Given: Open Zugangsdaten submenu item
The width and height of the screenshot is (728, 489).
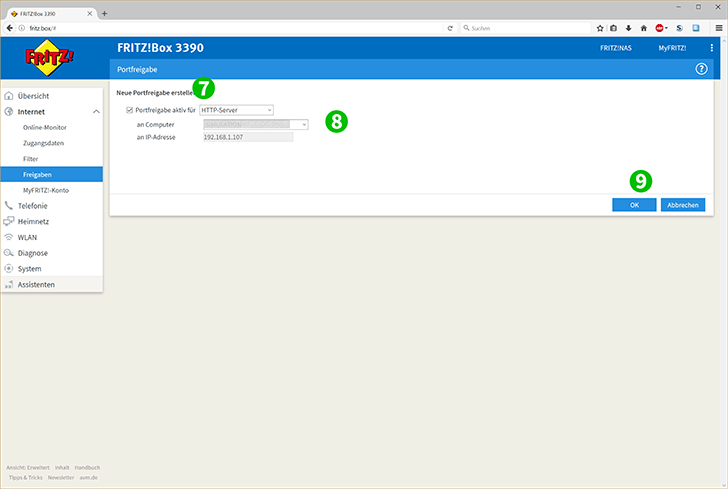Looking at the screenshot, I should (x=43, y=143).
